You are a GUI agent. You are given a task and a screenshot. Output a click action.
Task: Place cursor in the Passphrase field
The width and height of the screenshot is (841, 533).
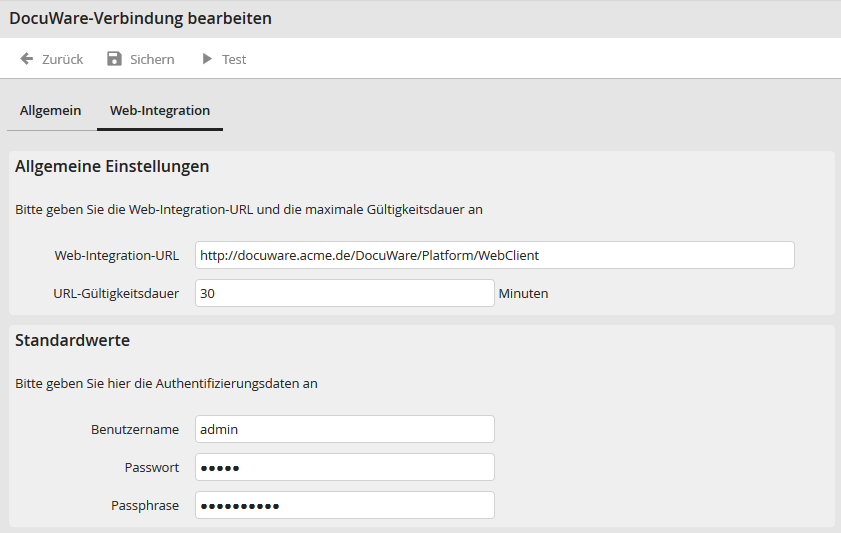point(344,505)
